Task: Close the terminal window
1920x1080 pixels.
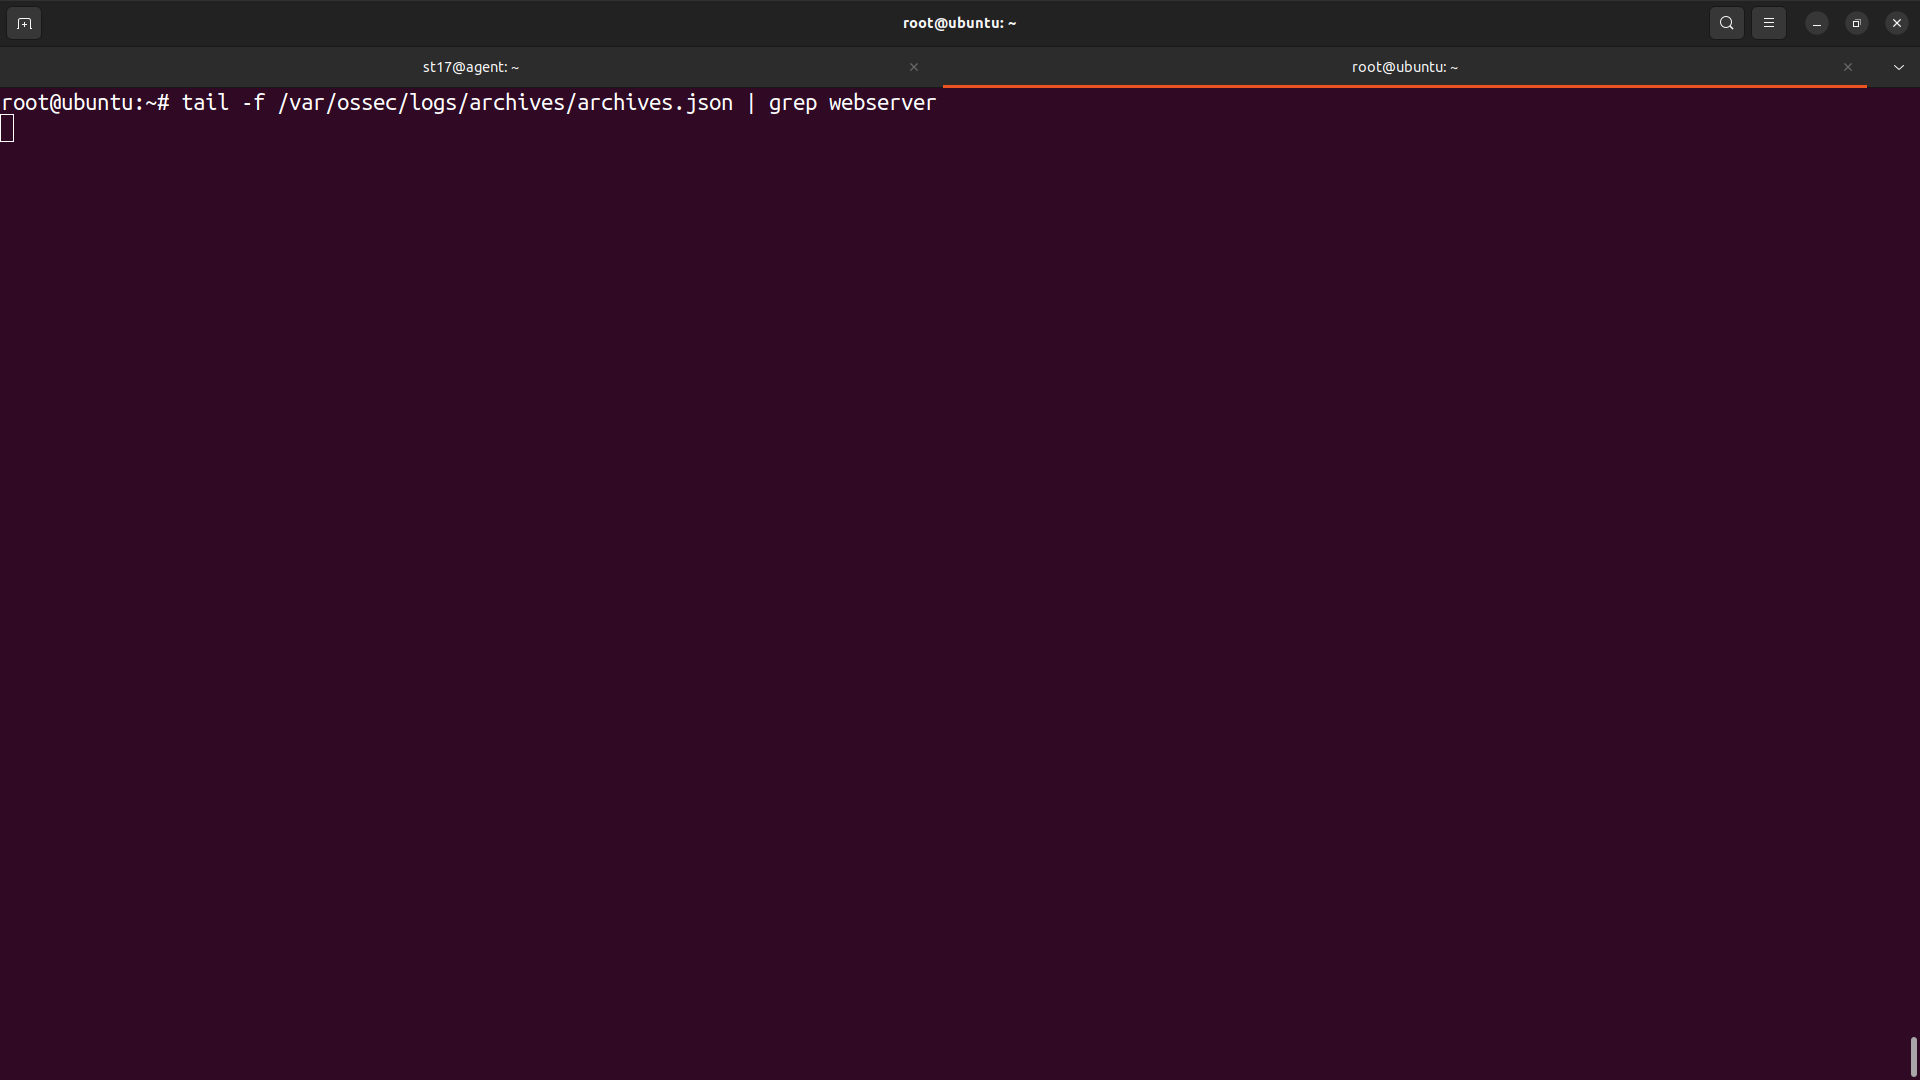Action: click(x=1897, y=23)
